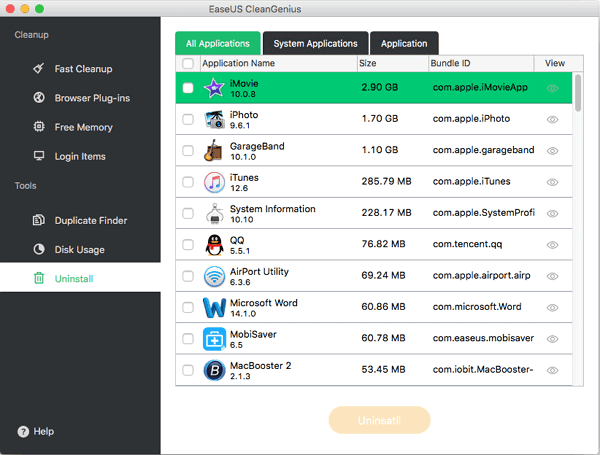
Task: Click the Fast Cleanup broom icon
Action: click(38, 69)
